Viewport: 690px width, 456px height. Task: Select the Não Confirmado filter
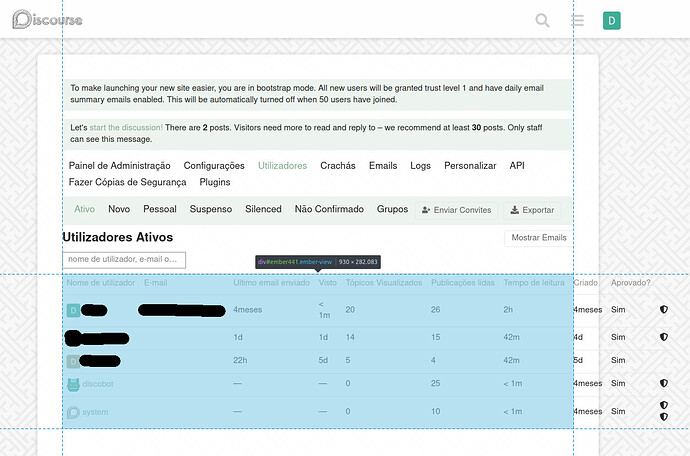tap(329, 209)
